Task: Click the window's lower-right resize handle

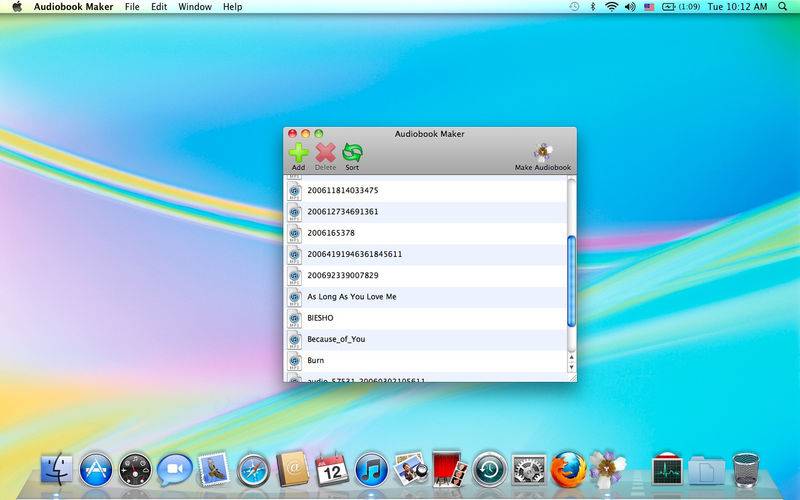Action: coord(572,377)
